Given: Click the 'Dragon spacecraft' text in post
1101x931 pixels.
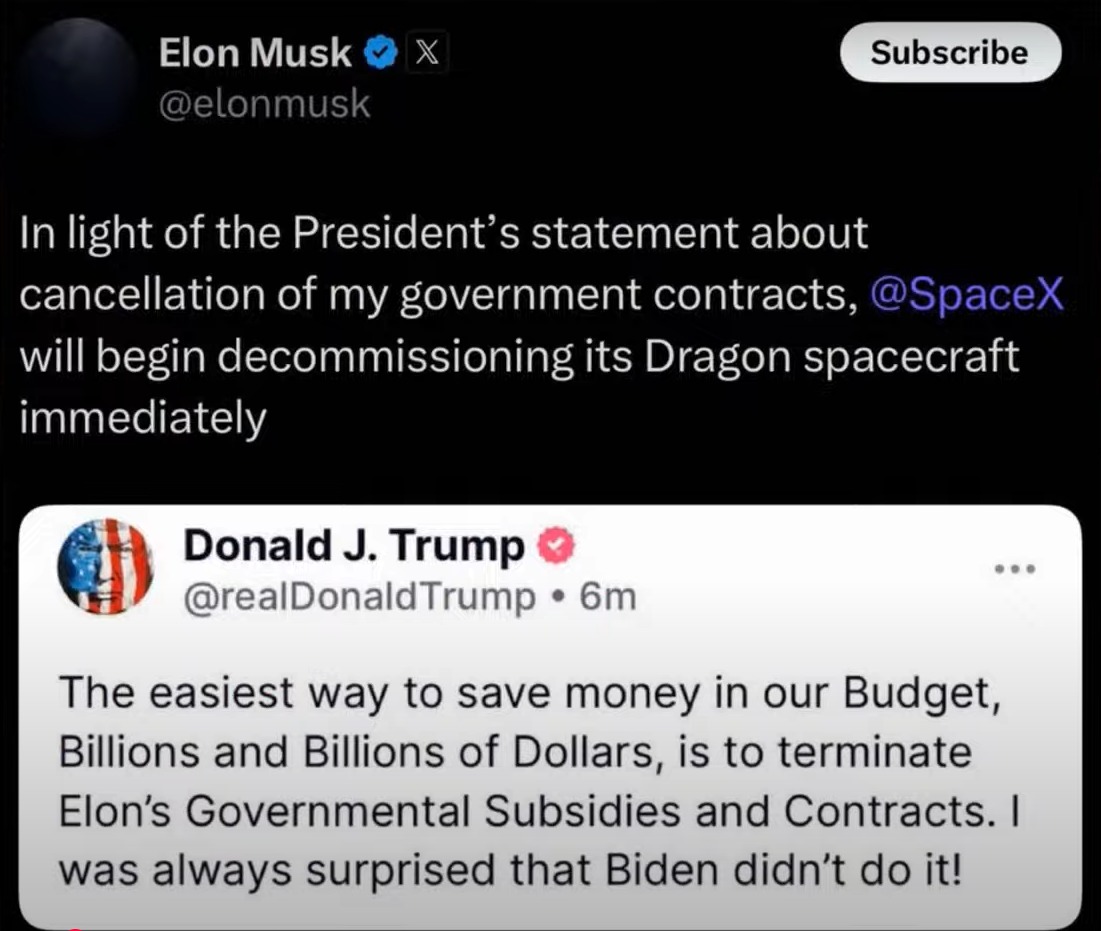Looking at the screenshot, I should point(831,357).
